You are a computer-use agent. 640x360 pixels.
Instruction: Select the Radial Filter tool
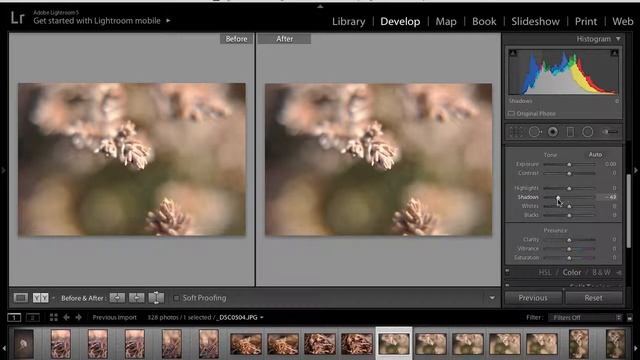(587, 132)
